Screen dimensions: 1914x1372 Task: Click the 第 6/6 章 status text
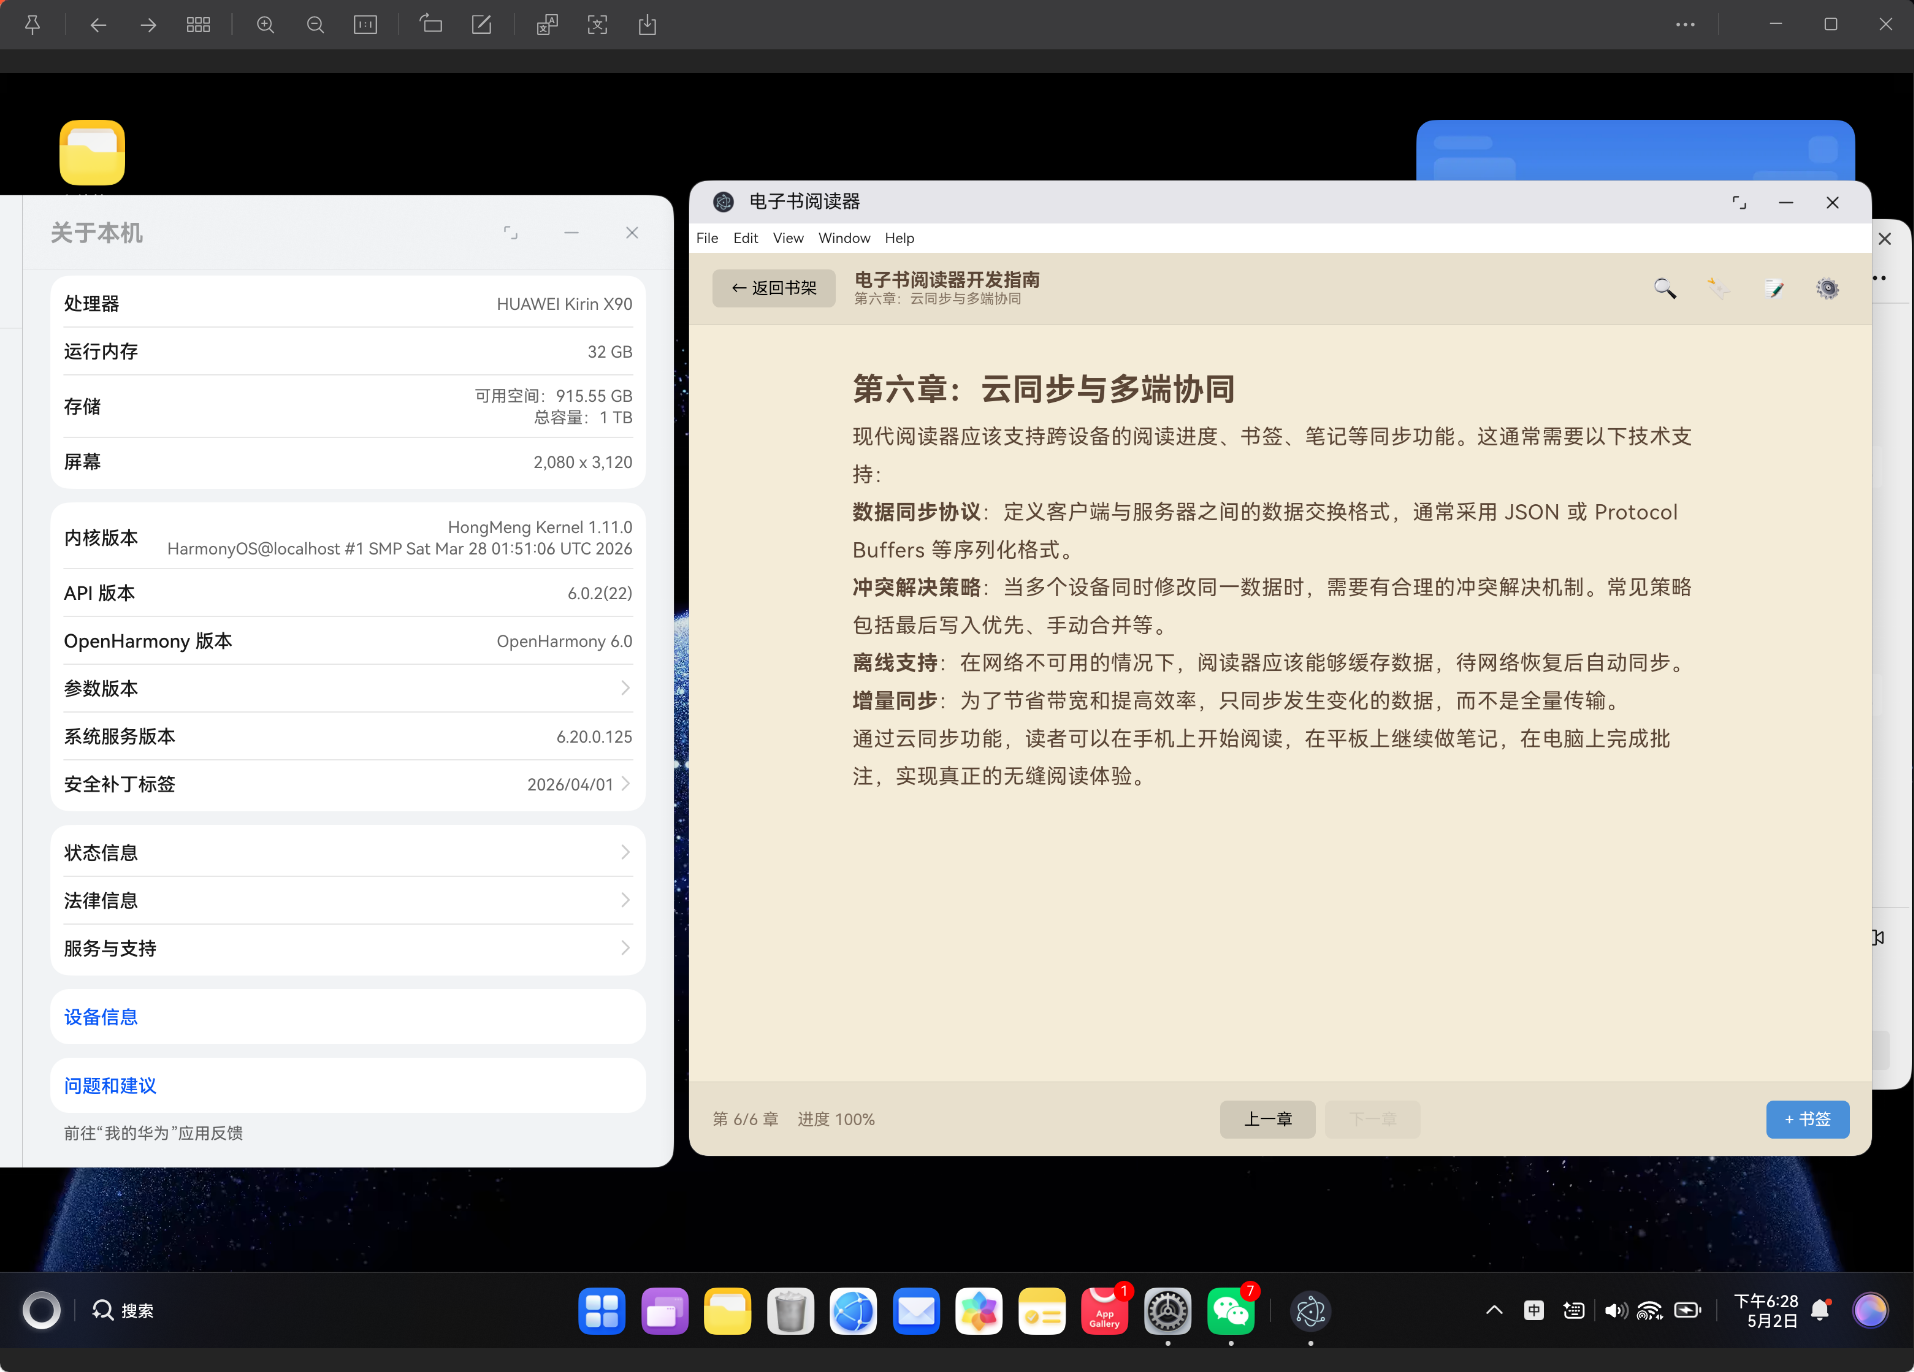745,1119
